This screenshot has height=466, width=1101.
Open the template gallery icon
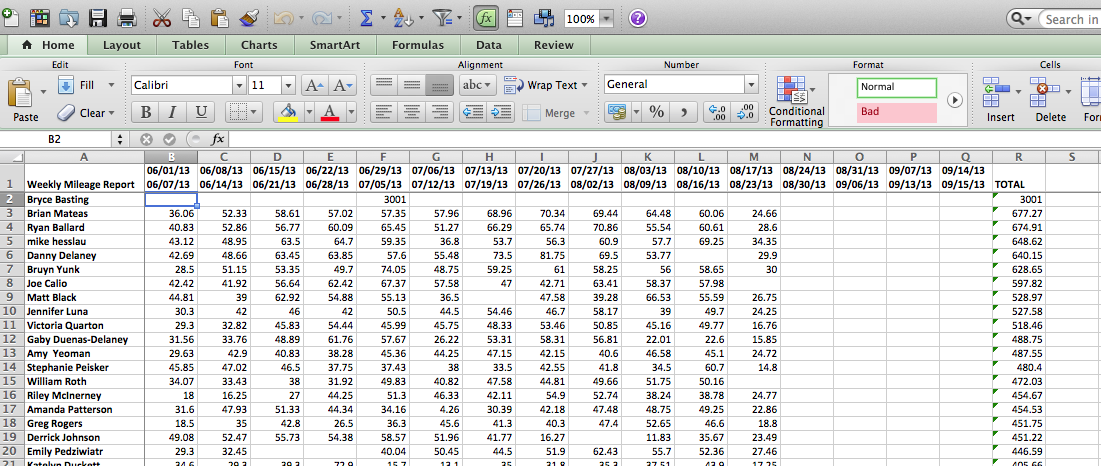coord(38,18)
